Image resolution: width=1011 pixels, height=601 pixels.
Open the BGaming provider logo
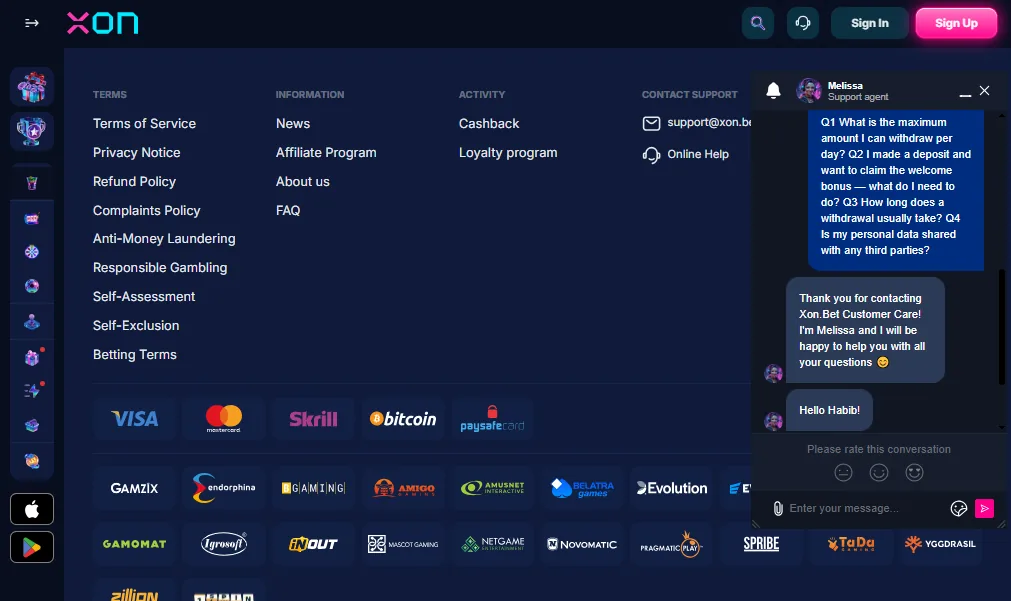[313, 488]
